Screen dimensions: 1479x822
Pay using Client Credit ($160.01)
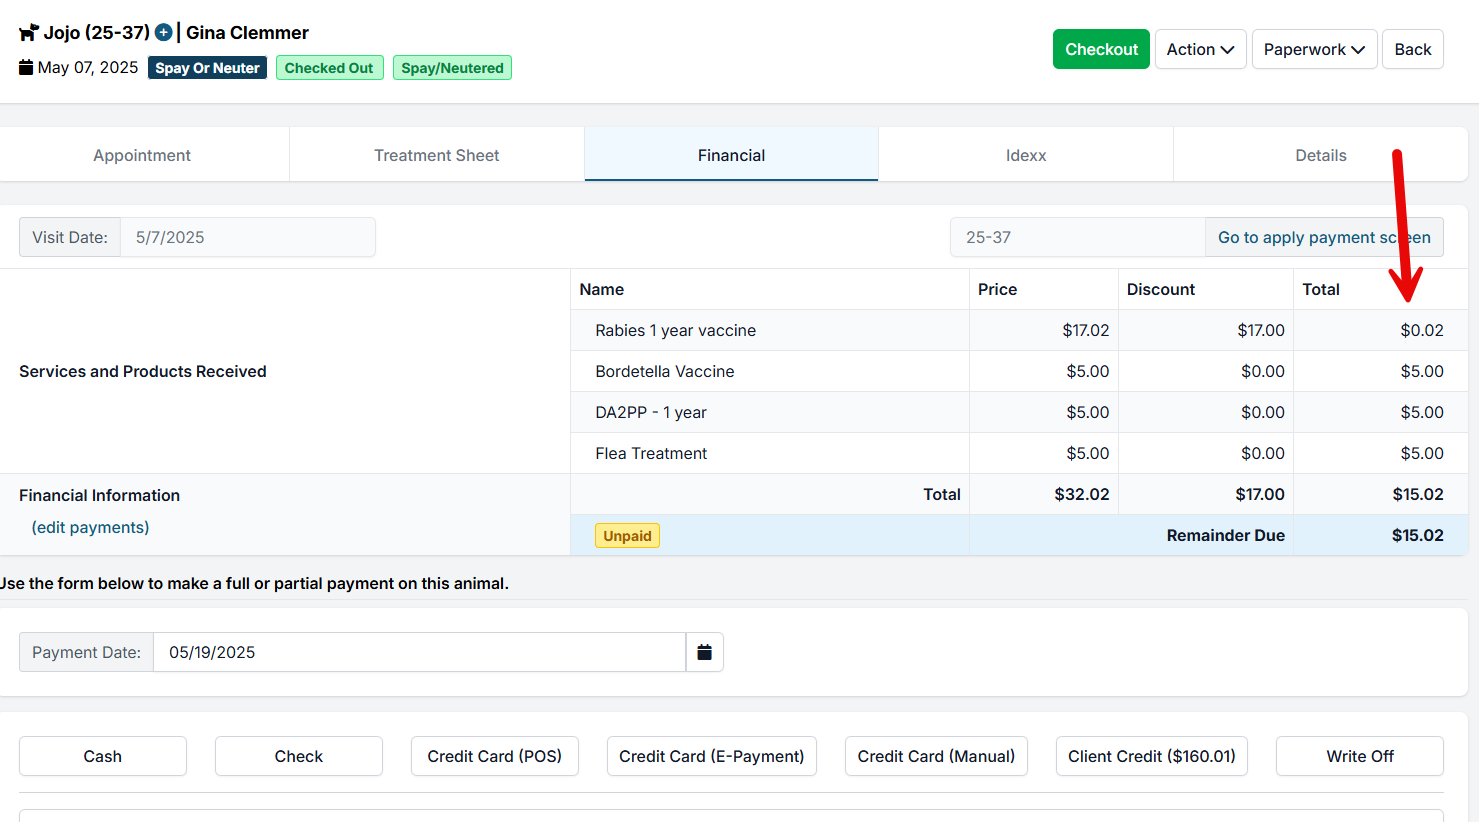tap(1151, 756)
